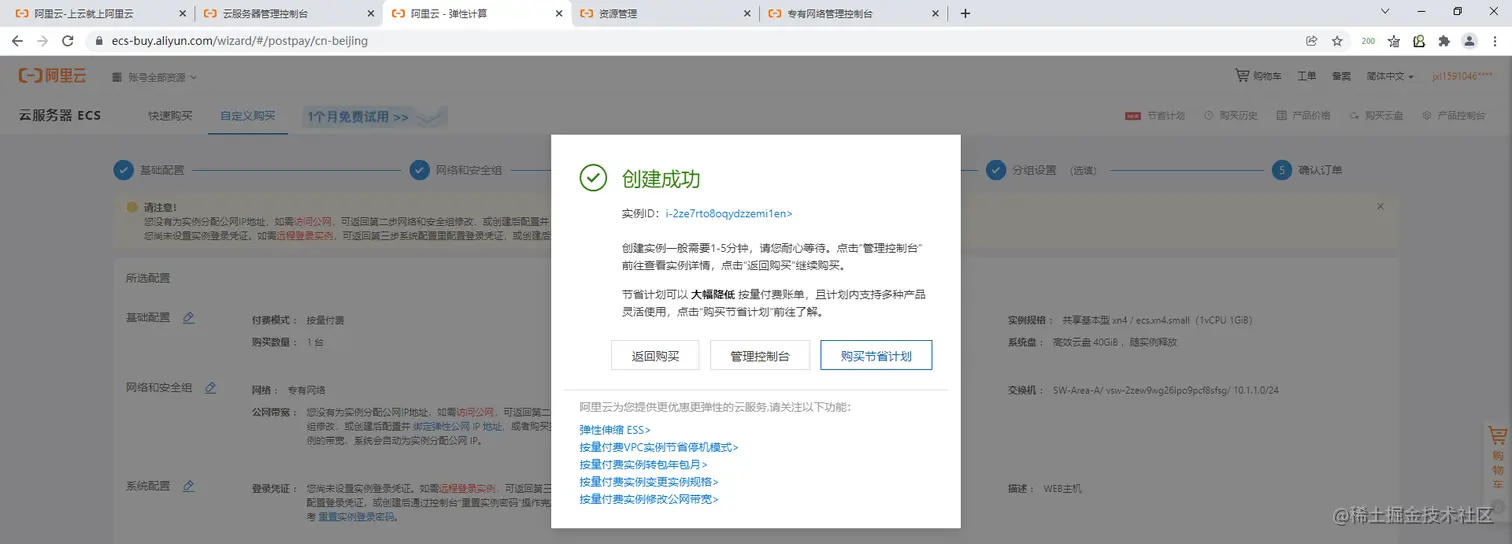Click the 分组设置 step indicator
The width and height of the screenshot is (1512, 544).
pyautogui.click(x=1041, y=170)
